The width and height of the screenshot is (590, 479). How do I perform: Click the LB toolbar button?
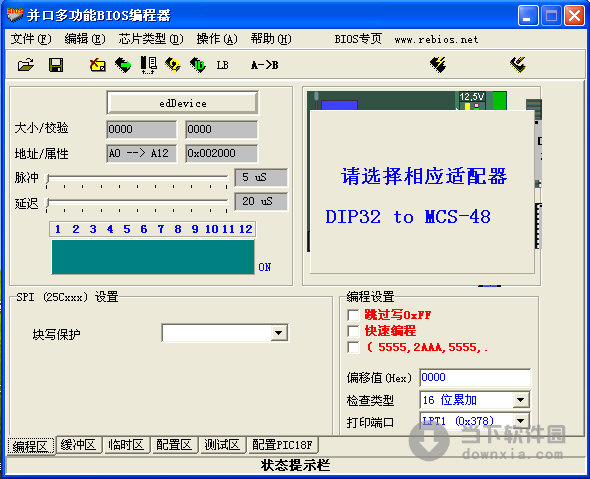(x=222, y=65)
